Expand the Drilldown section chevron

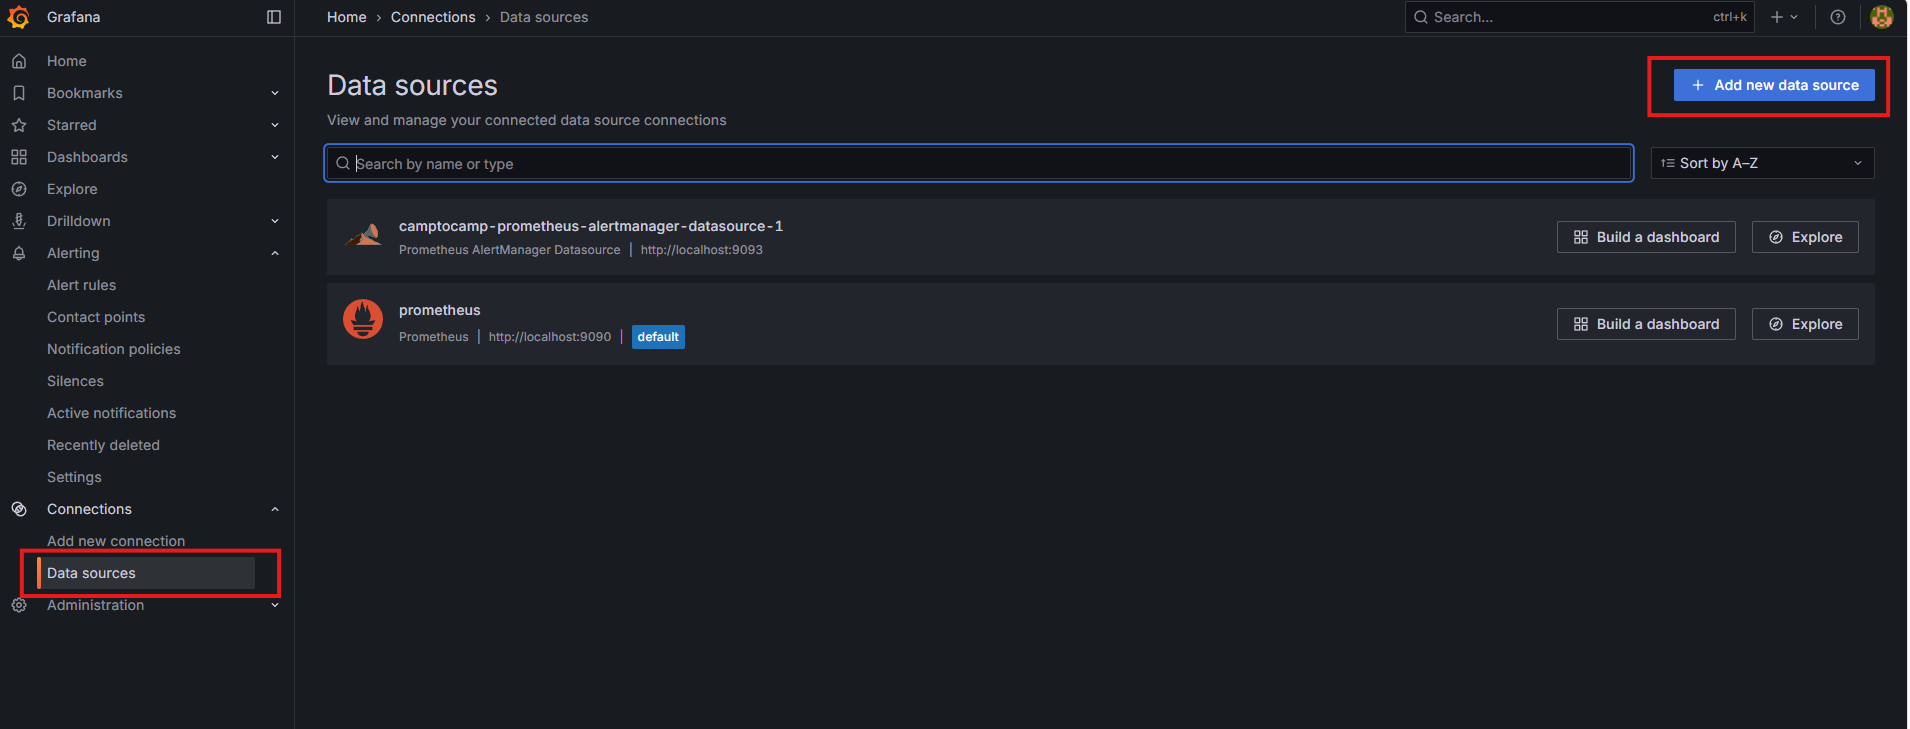[x=275, y=221]
